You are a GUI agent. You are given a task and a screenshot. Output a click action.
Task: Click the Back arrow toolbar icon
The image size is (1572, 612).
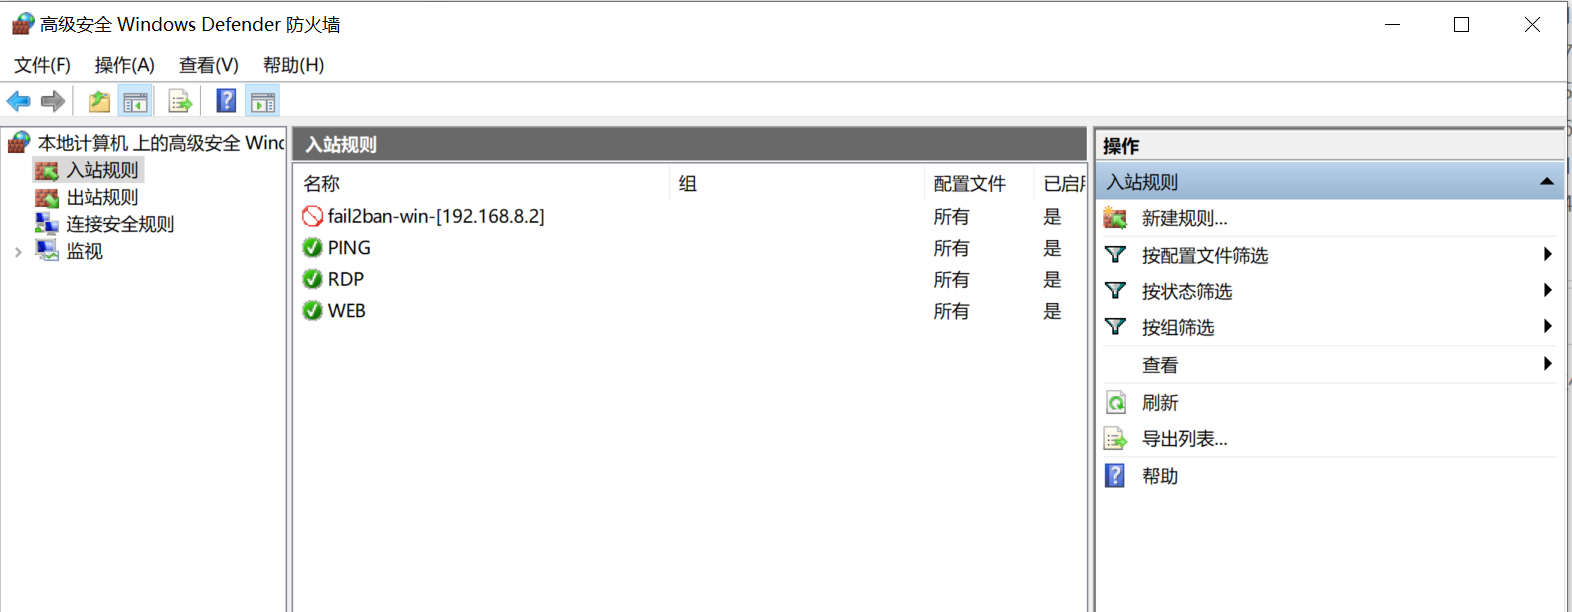(x=19, y=101)
